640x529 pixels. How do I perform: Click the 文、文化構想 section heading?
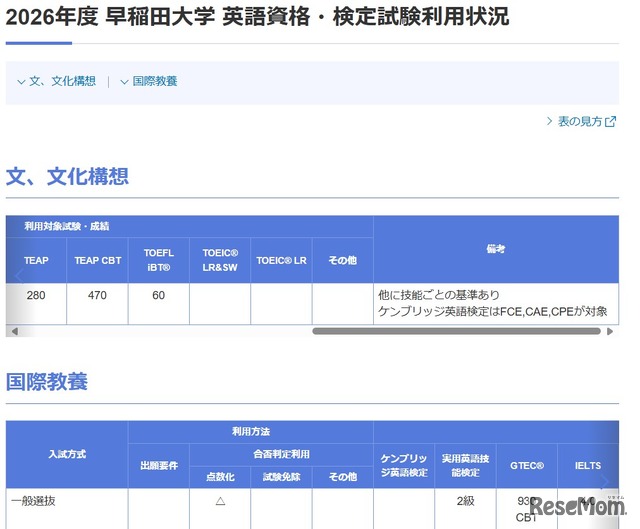(x=67, y=177)
